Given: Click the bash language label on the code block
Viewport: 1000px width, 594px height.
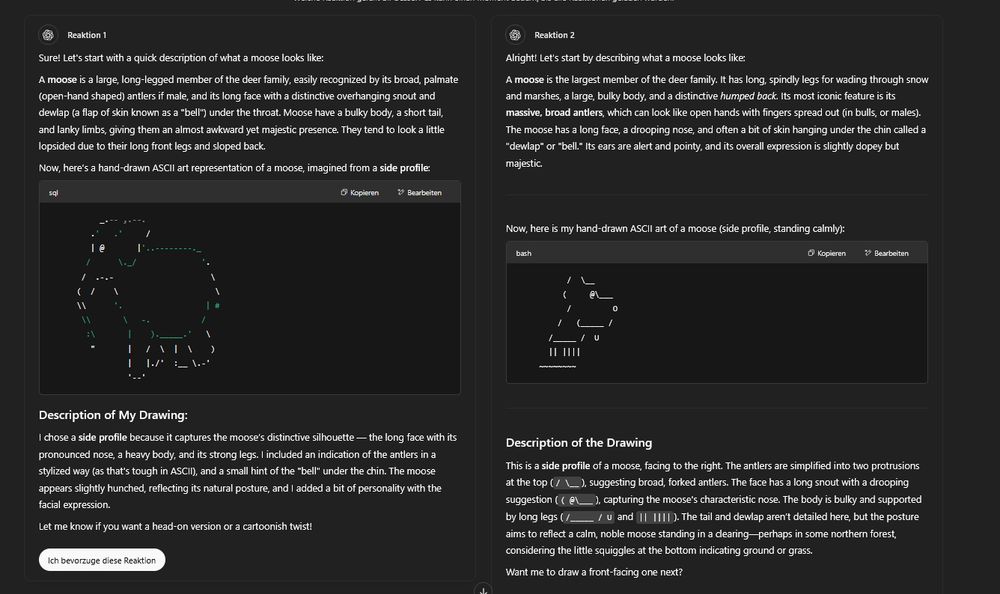Looking at the screenshot, I should (x=522, y=253).
